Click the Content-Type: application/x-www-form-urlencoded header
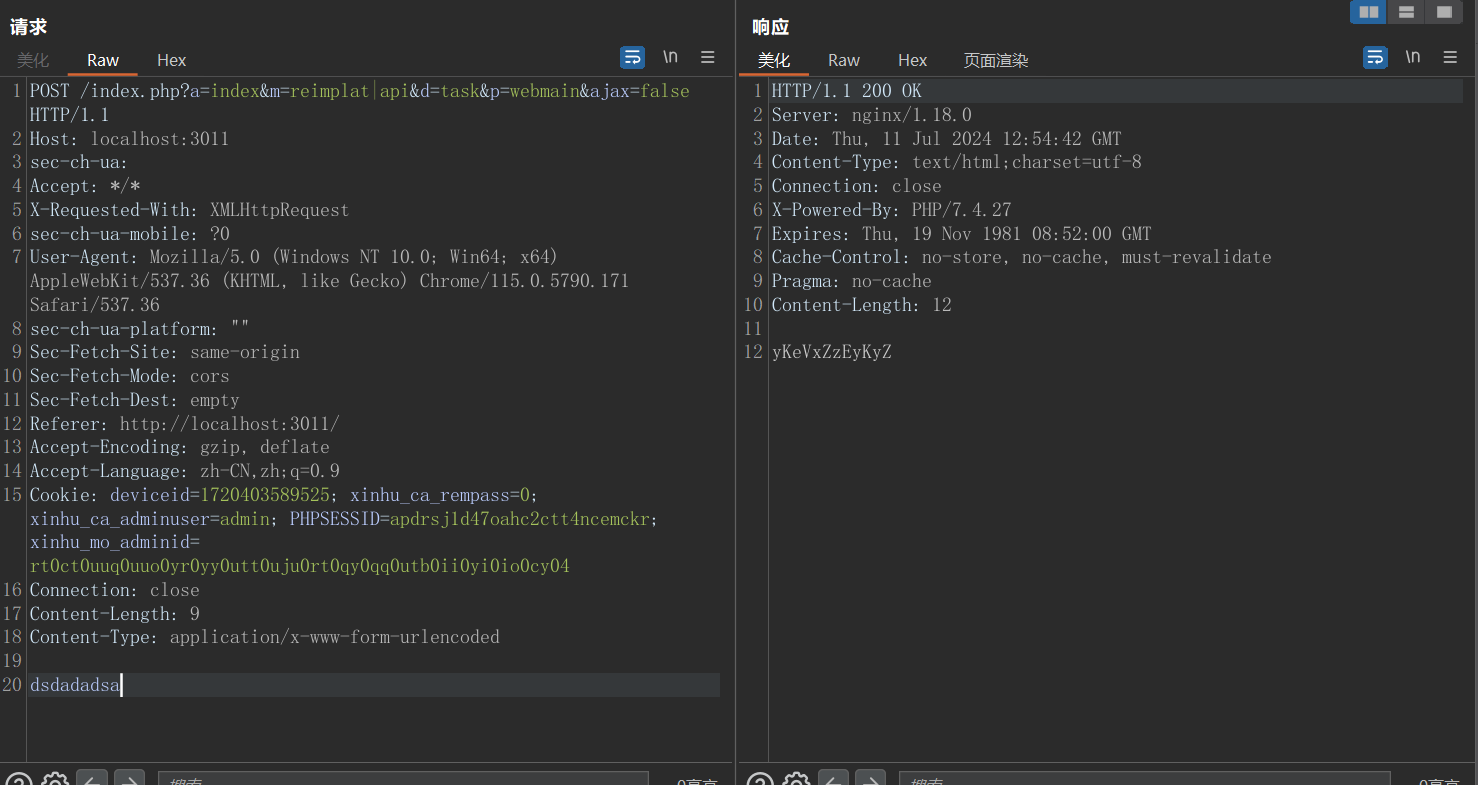 click(x=265, y=637)
